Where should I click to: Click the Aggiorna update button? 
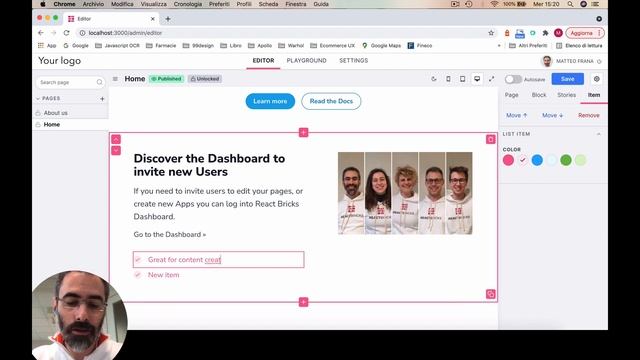point(581,33)
